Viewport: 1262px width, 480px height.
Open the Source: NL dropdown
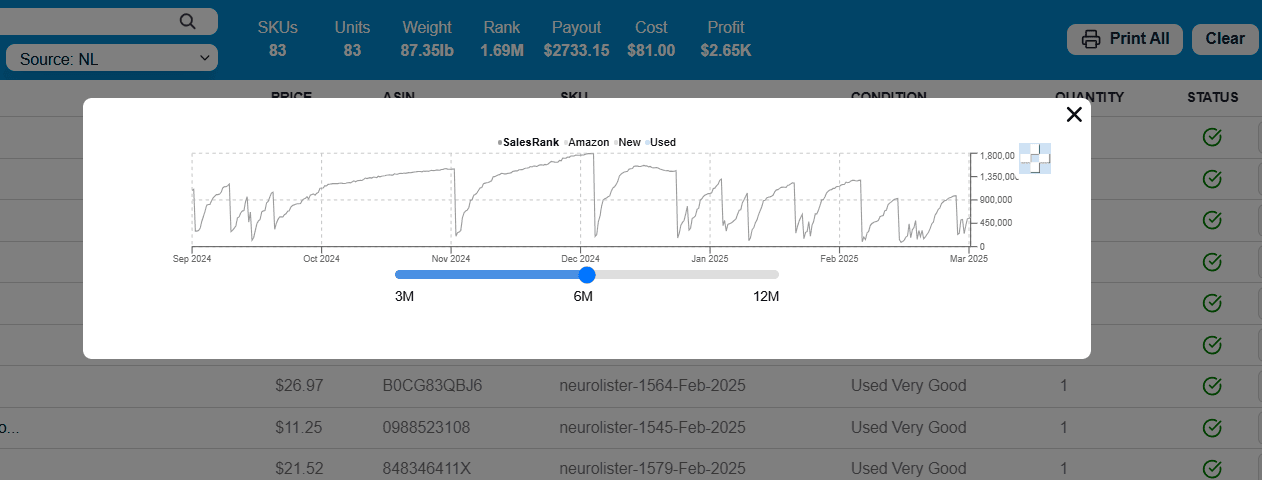point(112,59)
